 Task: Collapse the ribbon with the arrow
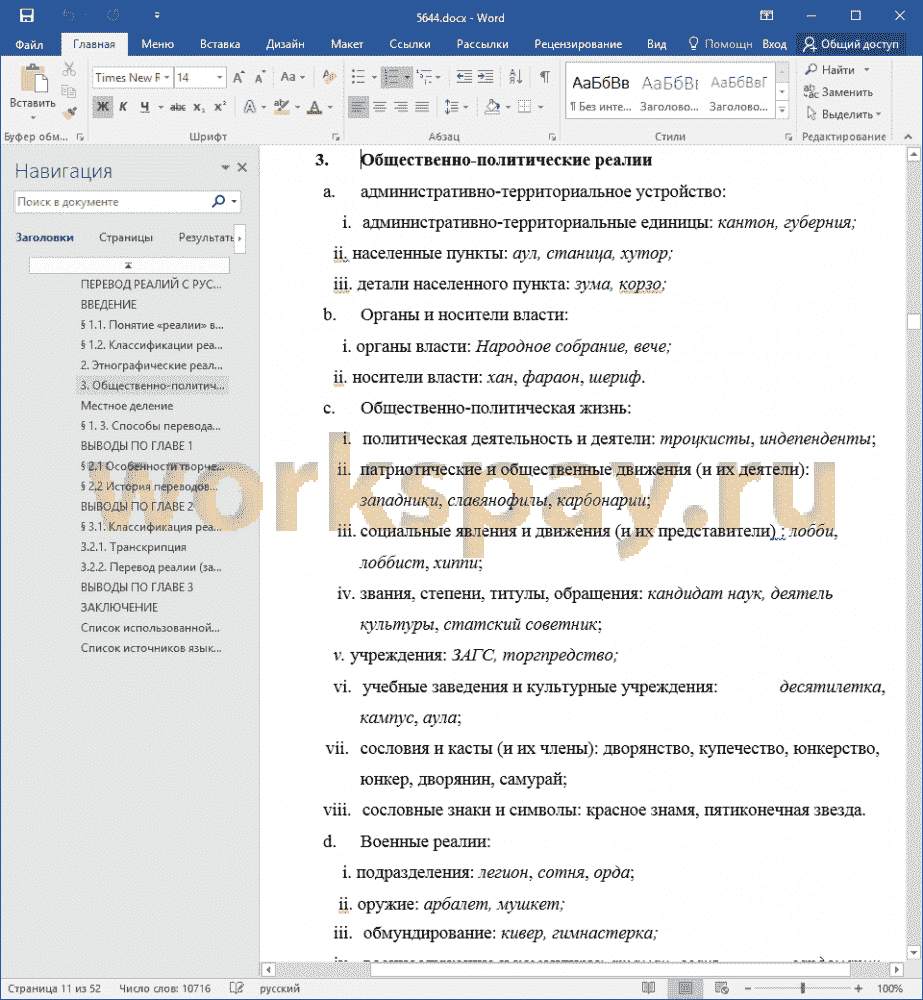click(x=908, y=136)
